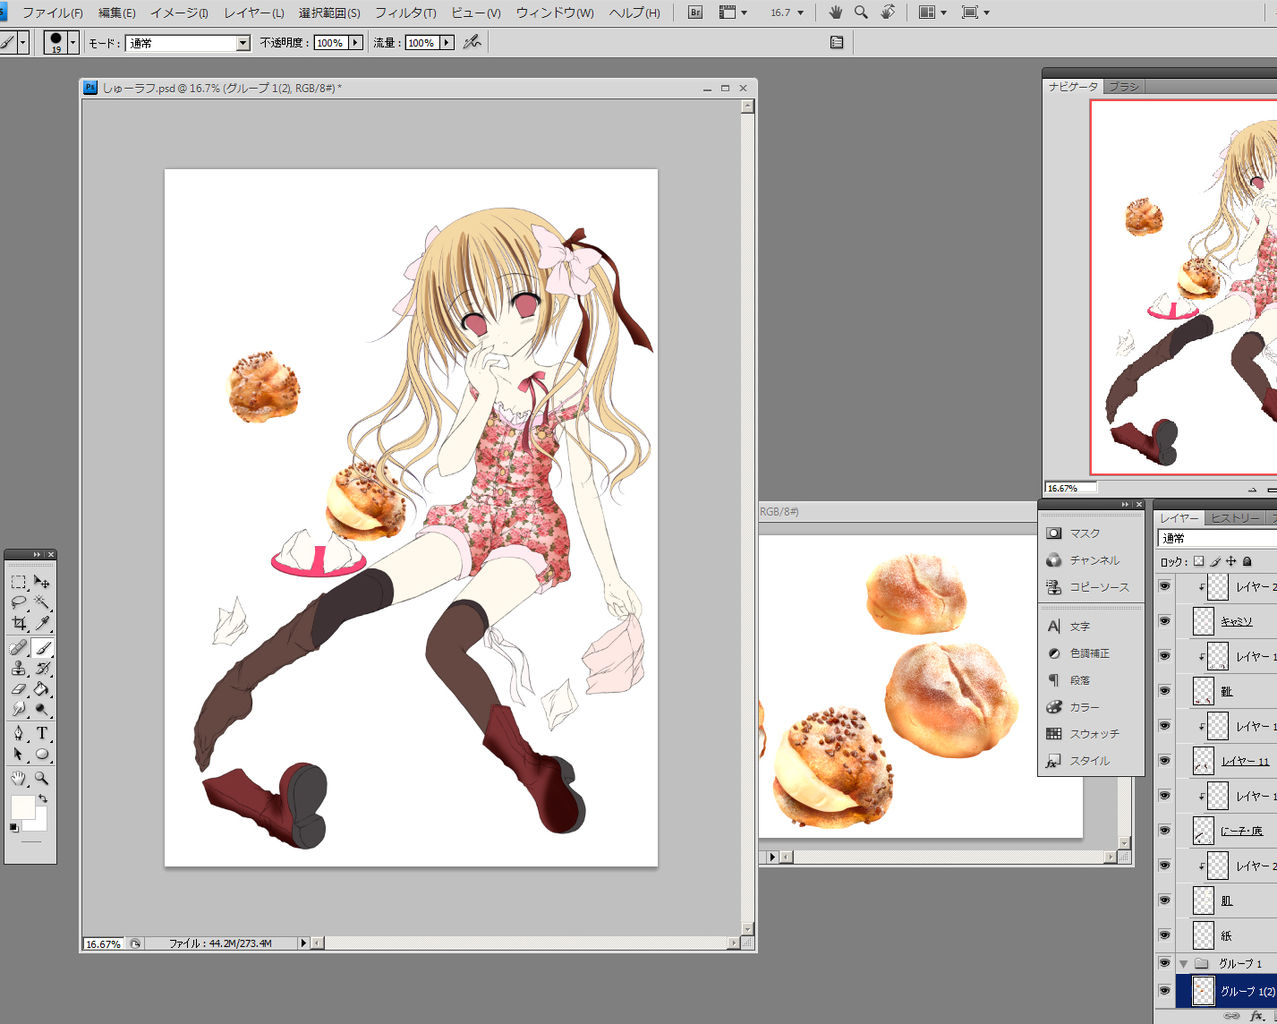Toggle lock all padlock in Layers panel
1277x1024 pixels.
[1247, 562]
